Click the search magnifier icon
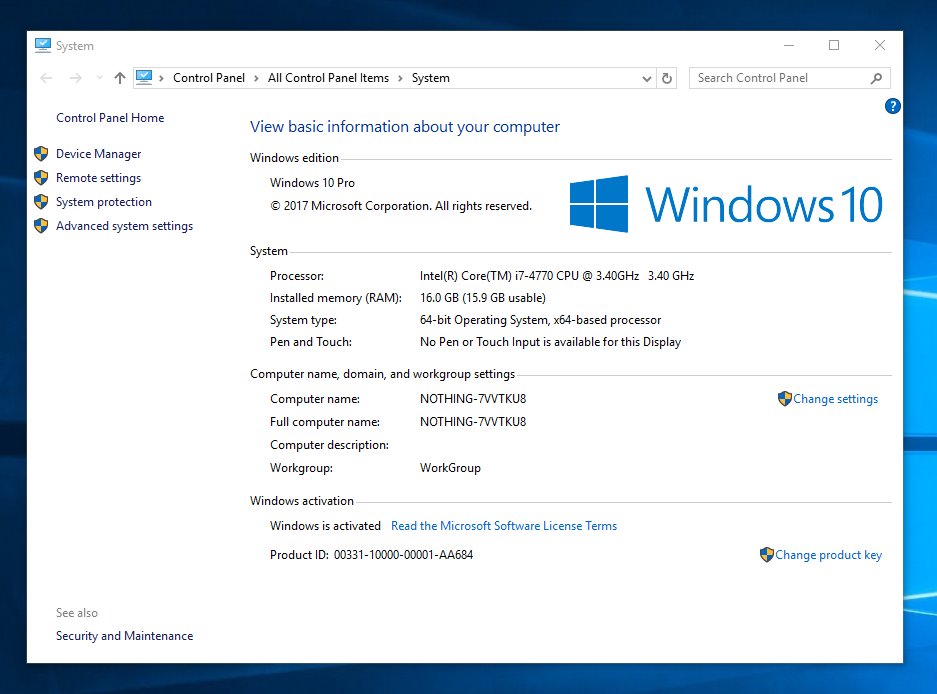Screen dimensions: 937x694 pos(876,78)
